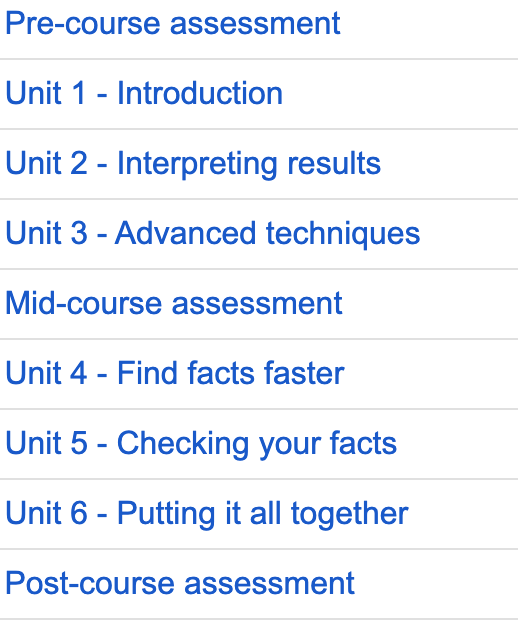Click the "Post-course" word in last row
Viewport: 518px width, 620px height.
(x=90, y=584)
